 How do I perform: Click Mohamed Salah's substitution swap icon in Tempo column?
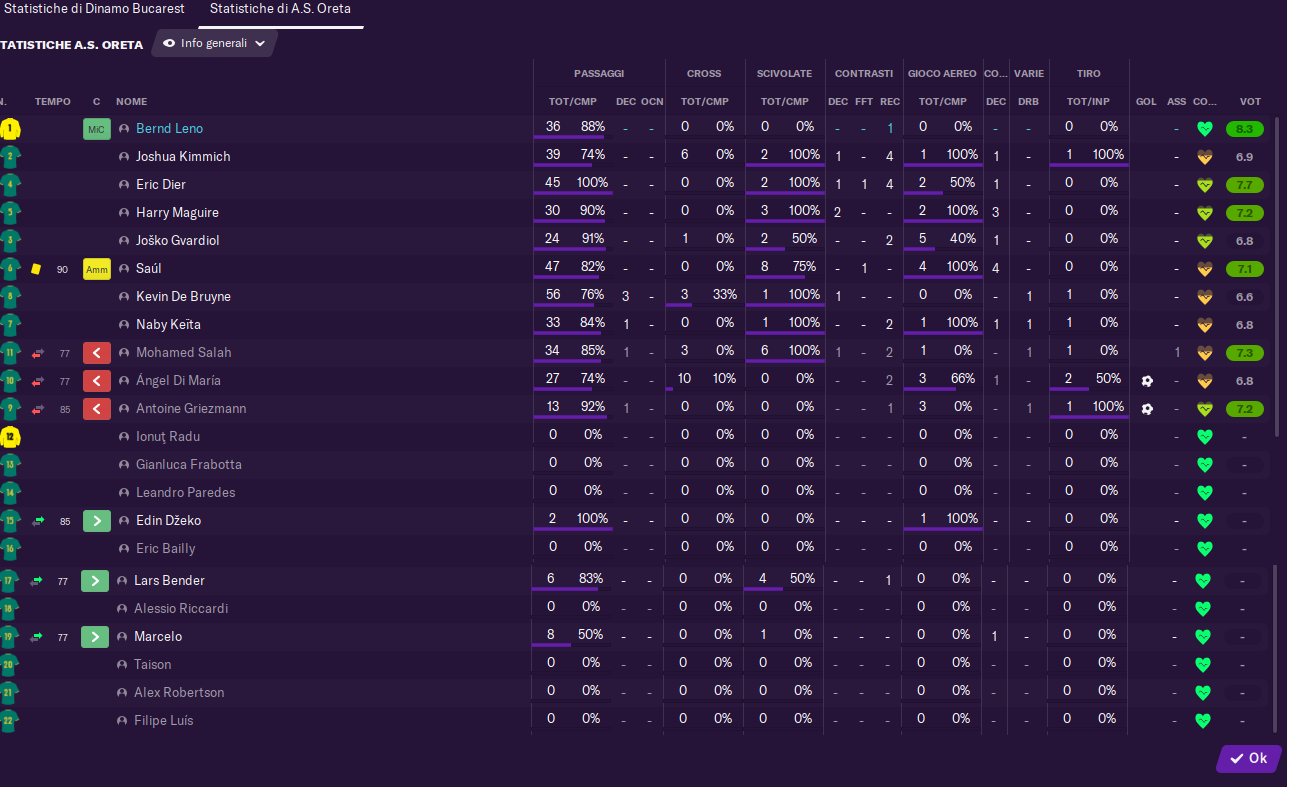point(38,353)
